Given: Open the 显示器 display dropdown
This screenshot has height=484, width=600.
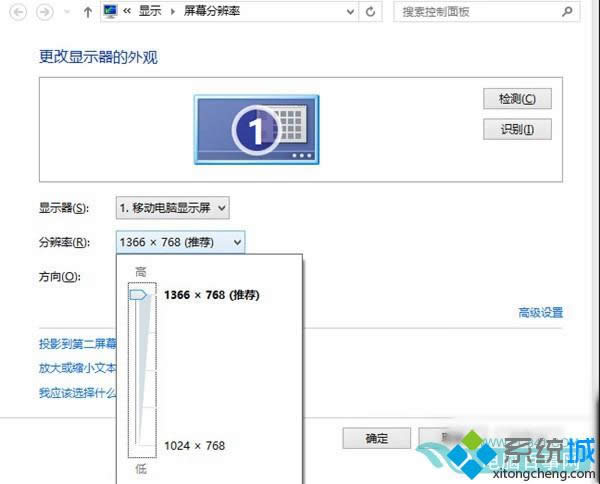Looking at the screenshot, I should point(173,208).
